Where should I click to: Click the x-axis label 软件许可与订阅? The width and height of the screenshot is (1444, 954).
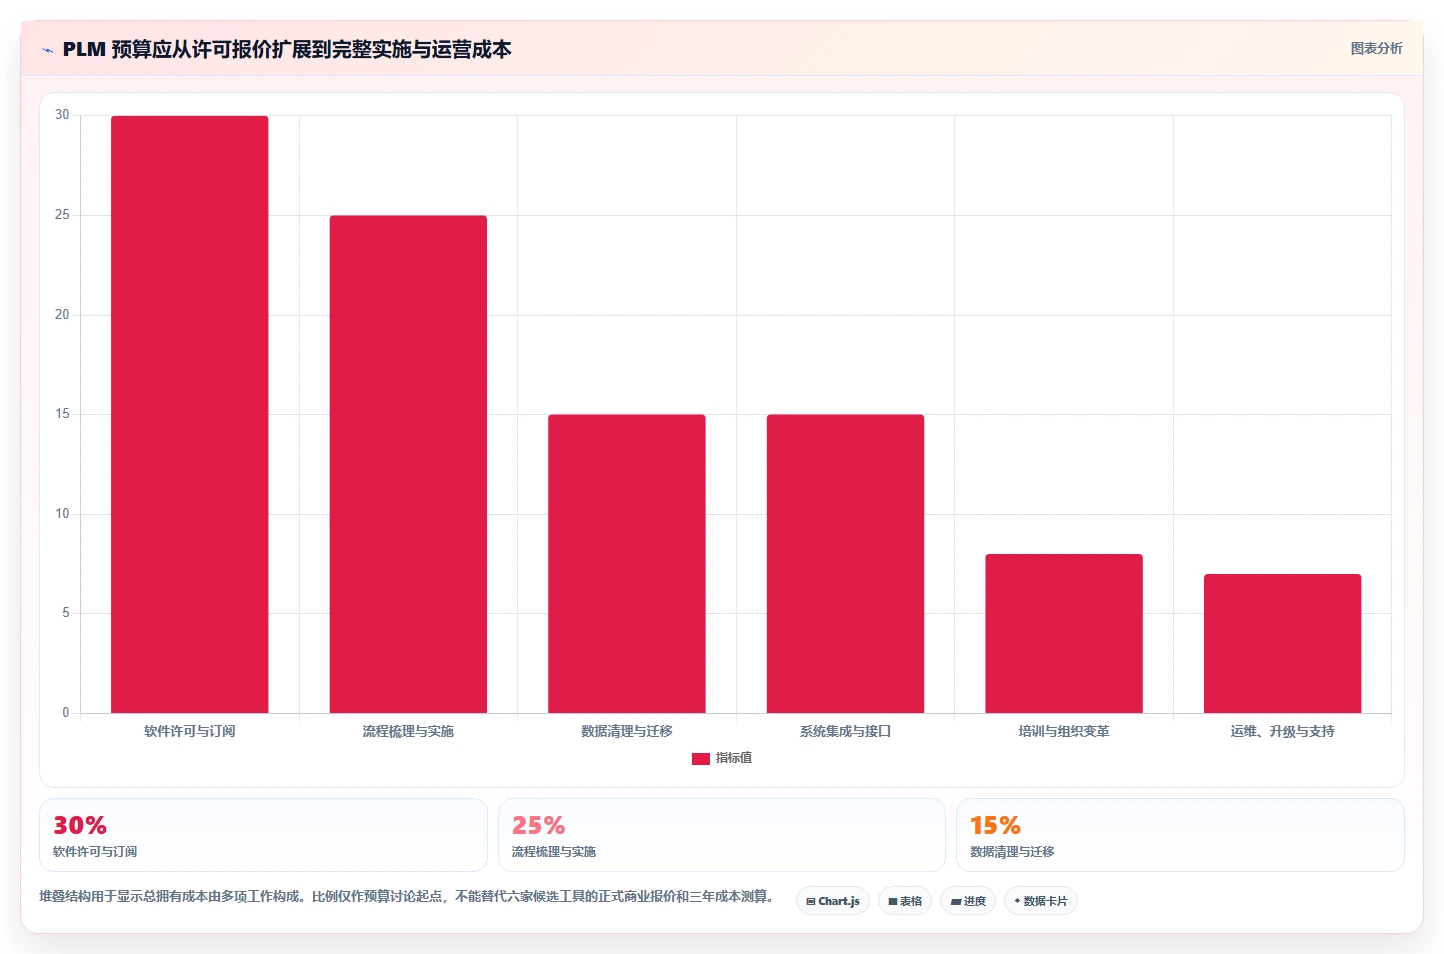coord(190,731)
